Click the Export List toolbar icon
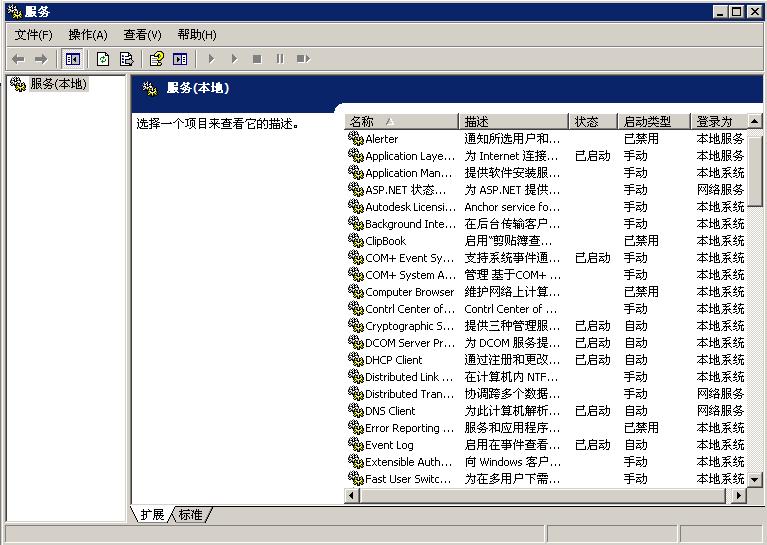Screen dimensions: 767x545 (x=127, y=59)
